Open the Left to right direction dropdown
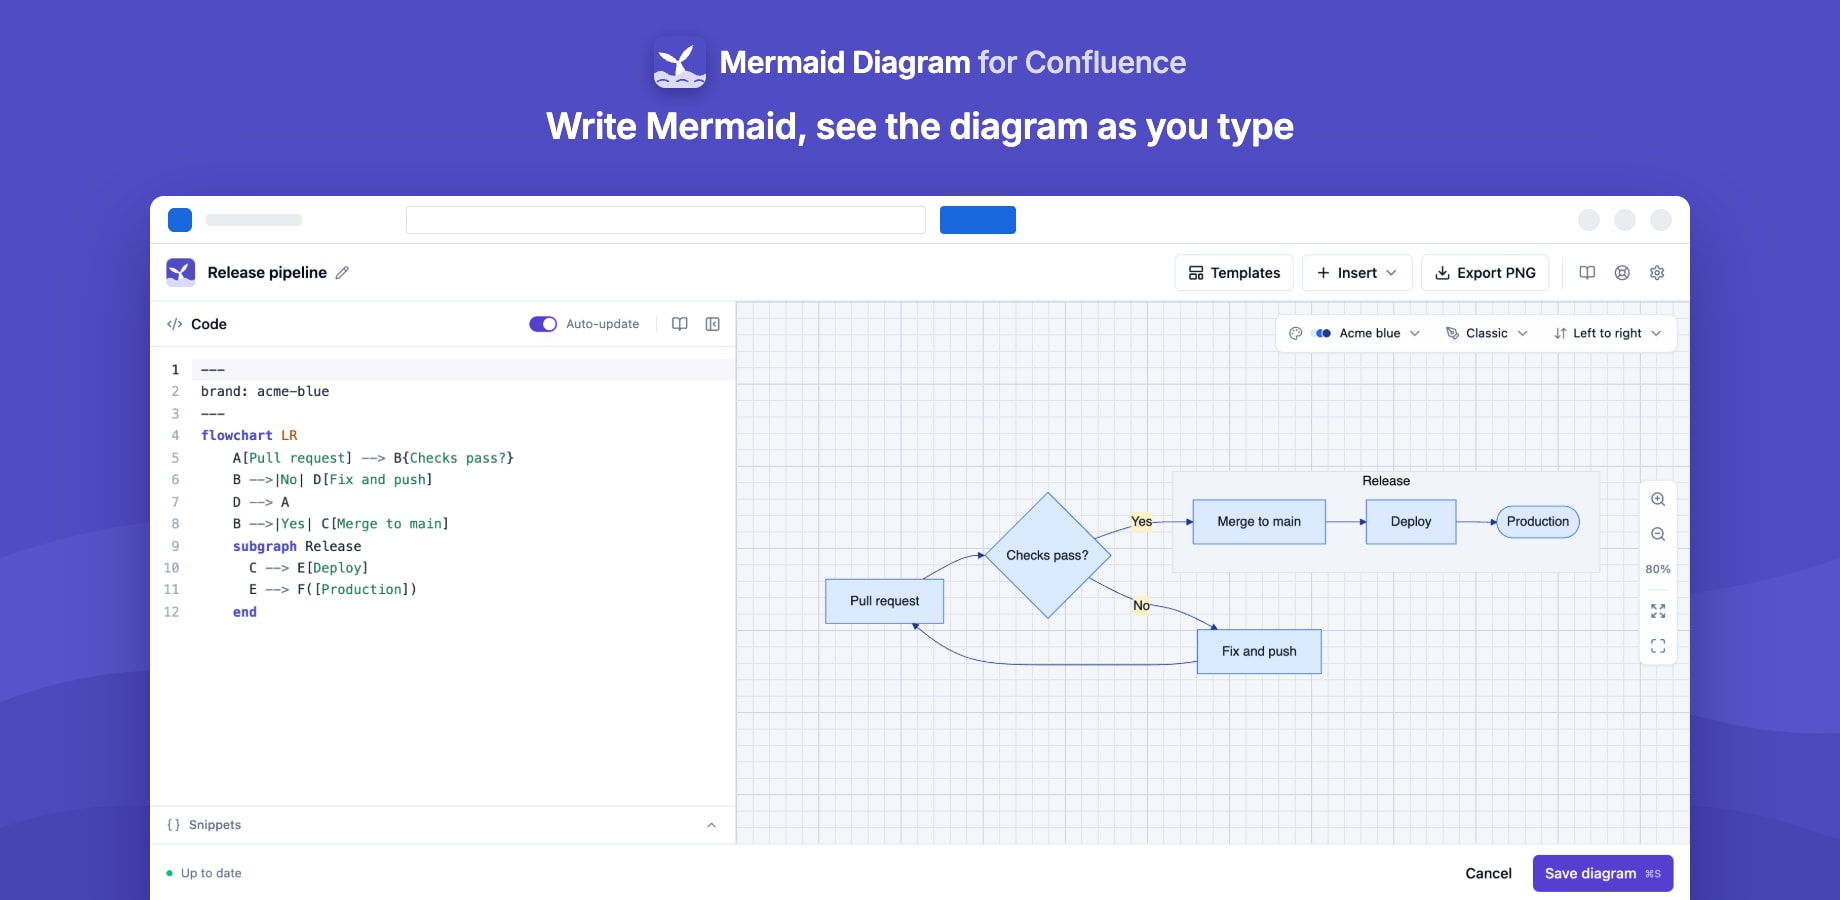The image size is (1840, 900). (1608, 333)
